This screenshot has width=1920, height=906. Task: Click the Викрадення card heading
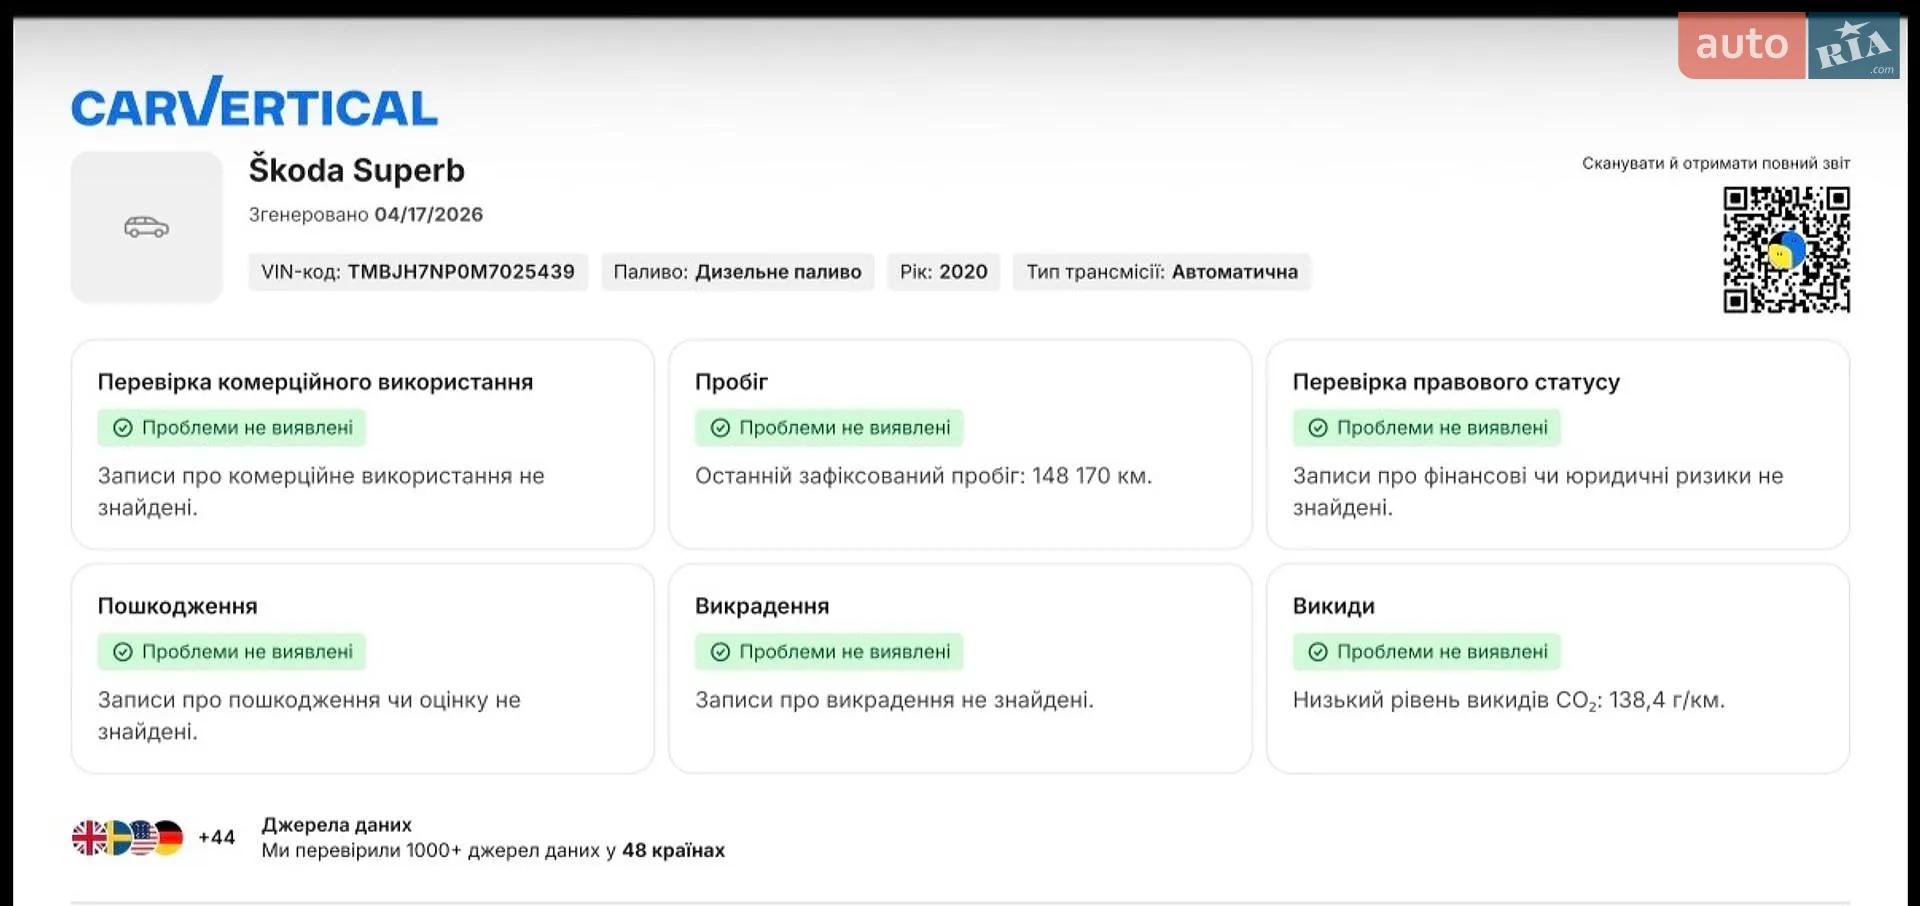click(x=762, y=606)
